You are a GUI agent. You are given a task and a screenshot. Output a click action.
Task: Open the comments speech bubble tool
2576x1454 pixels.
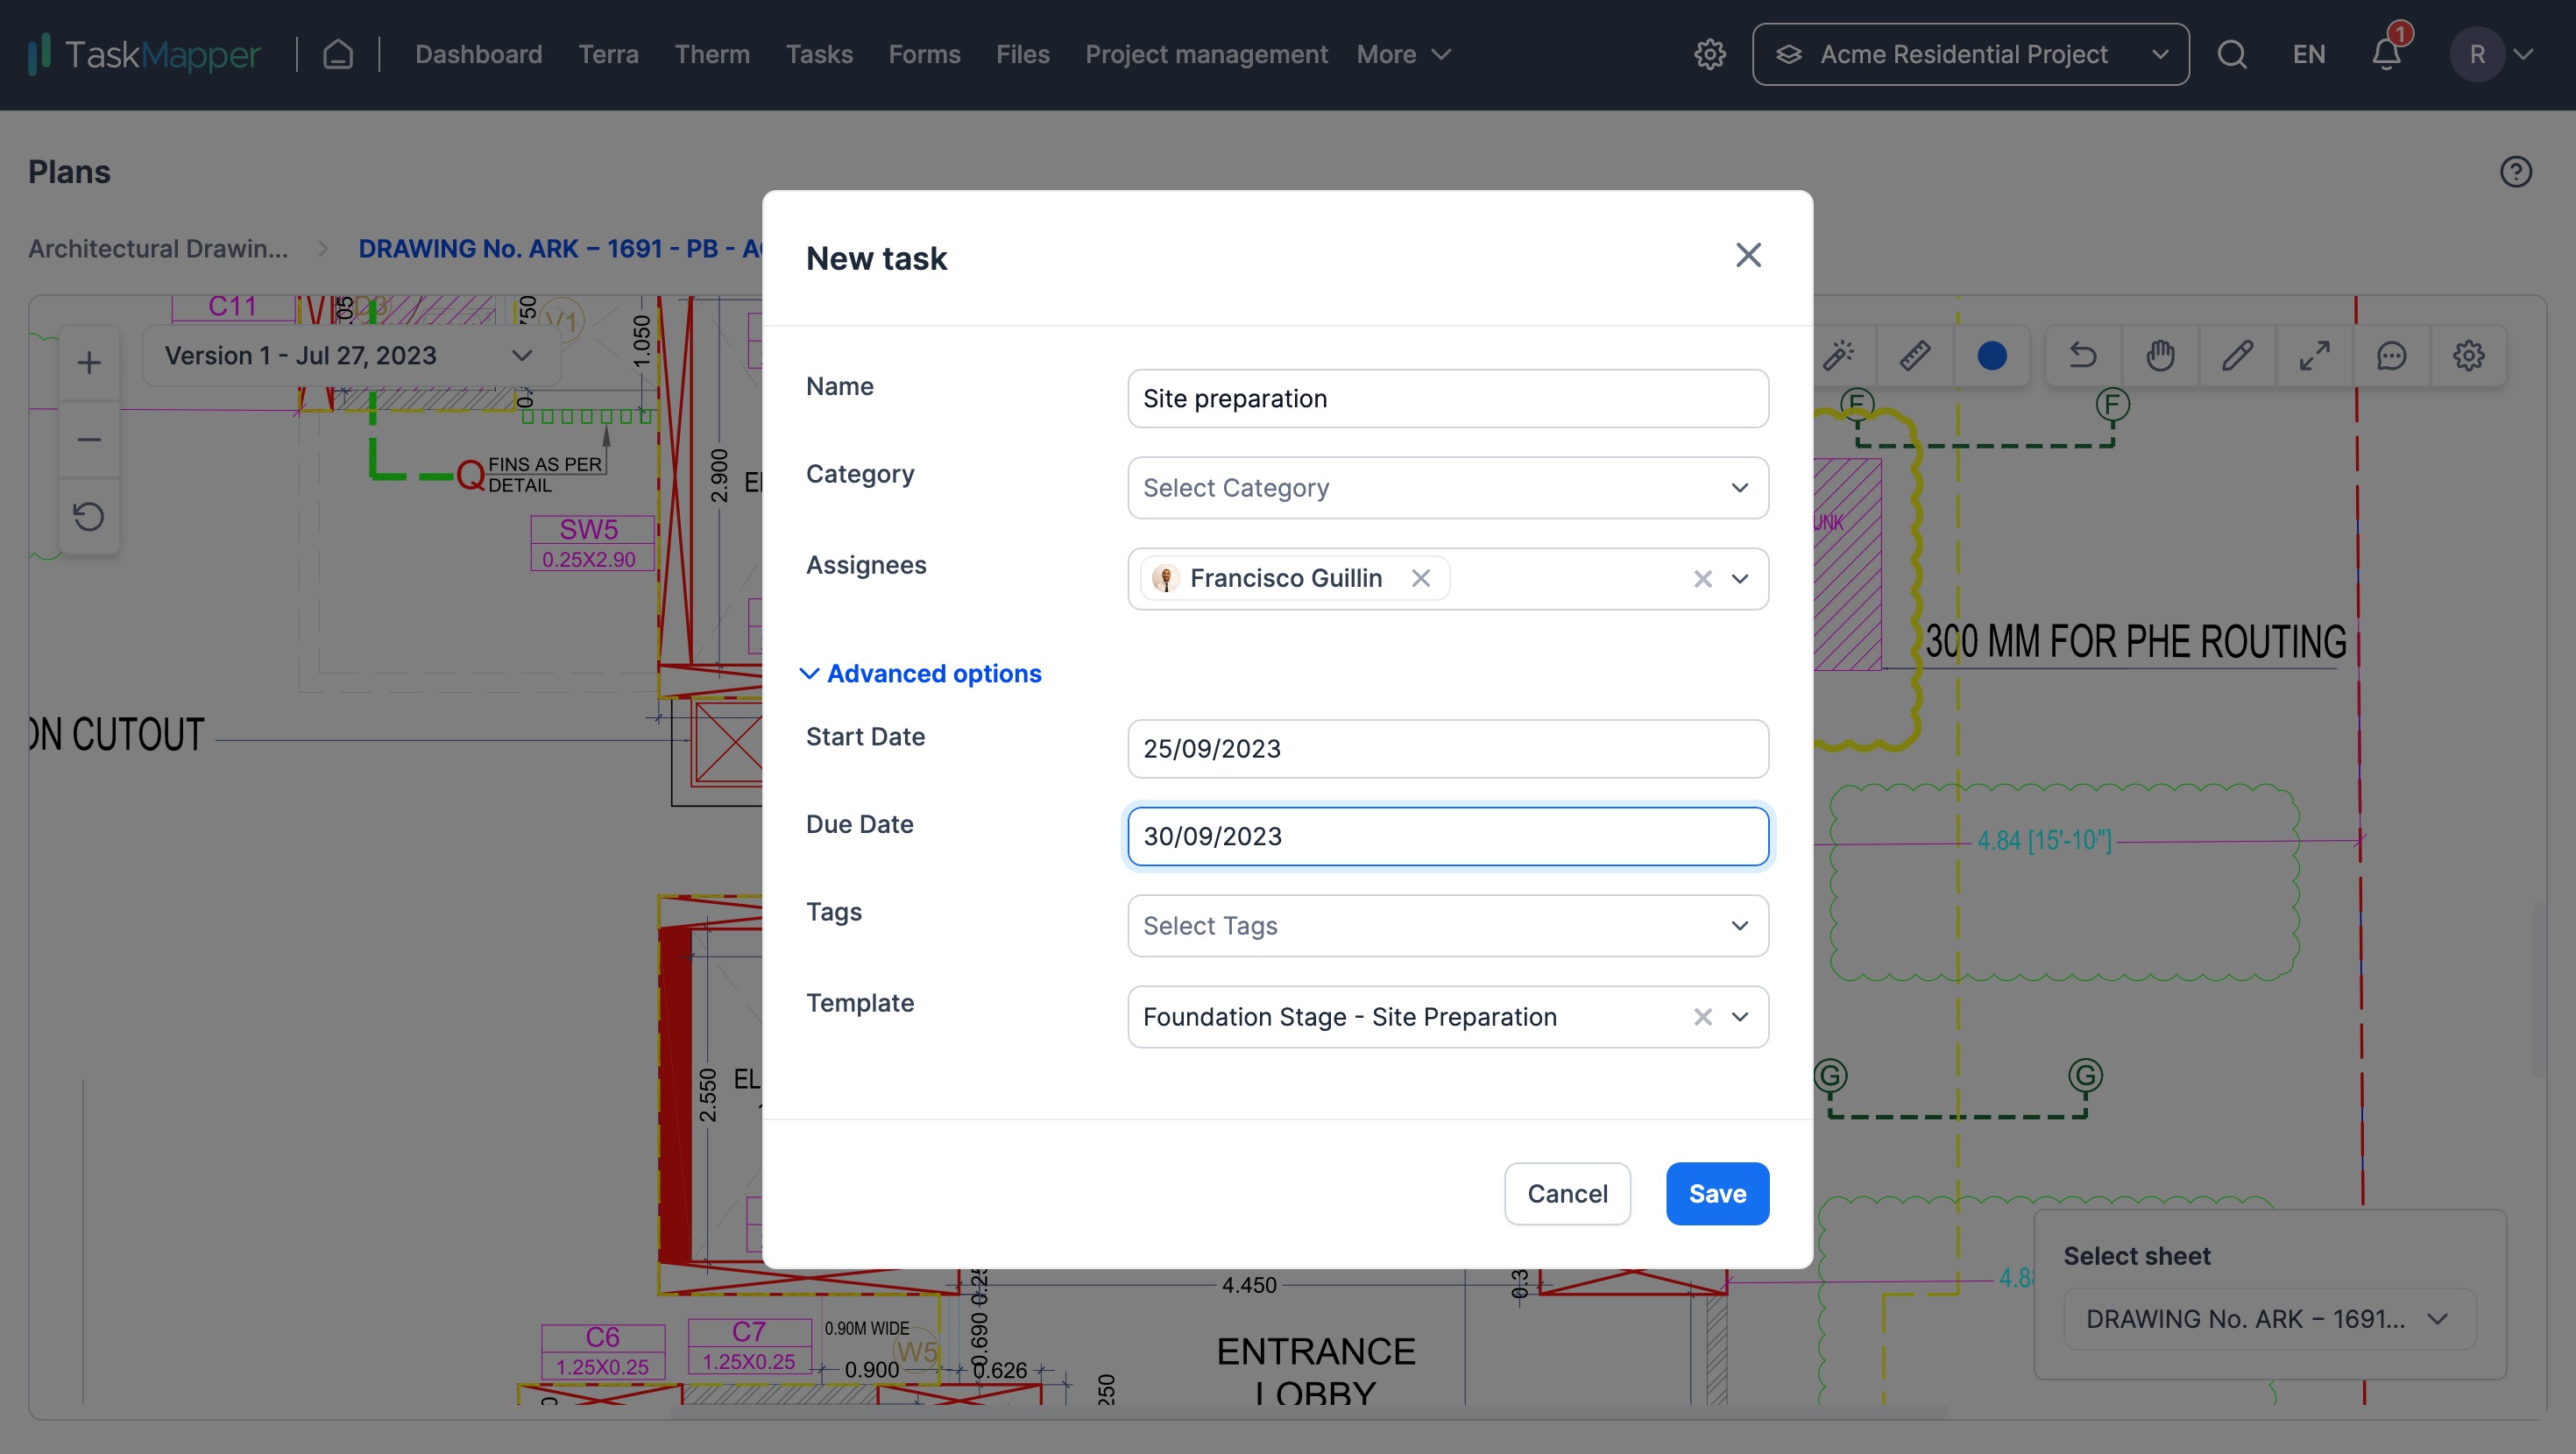coord(2391,355)
